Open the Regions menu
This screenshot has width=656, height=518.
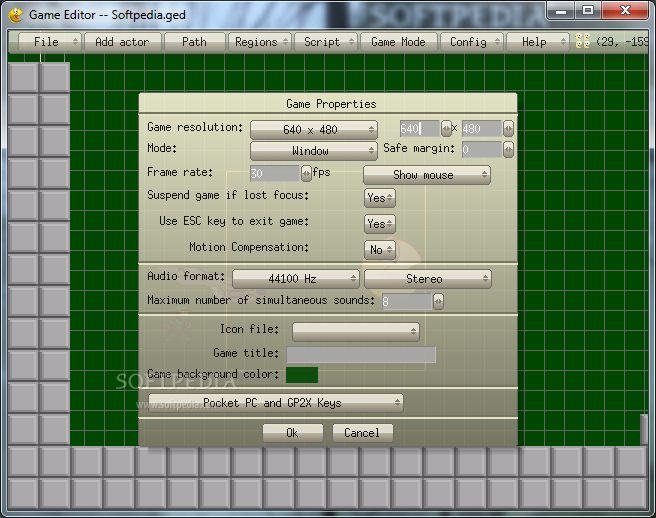[259, 42]
